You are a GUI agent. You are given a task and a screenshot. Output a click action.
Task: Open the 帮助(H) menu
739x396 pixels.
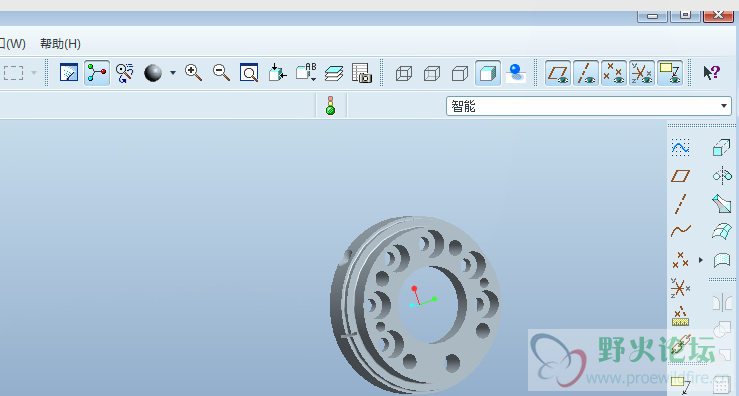coord(60,44)
